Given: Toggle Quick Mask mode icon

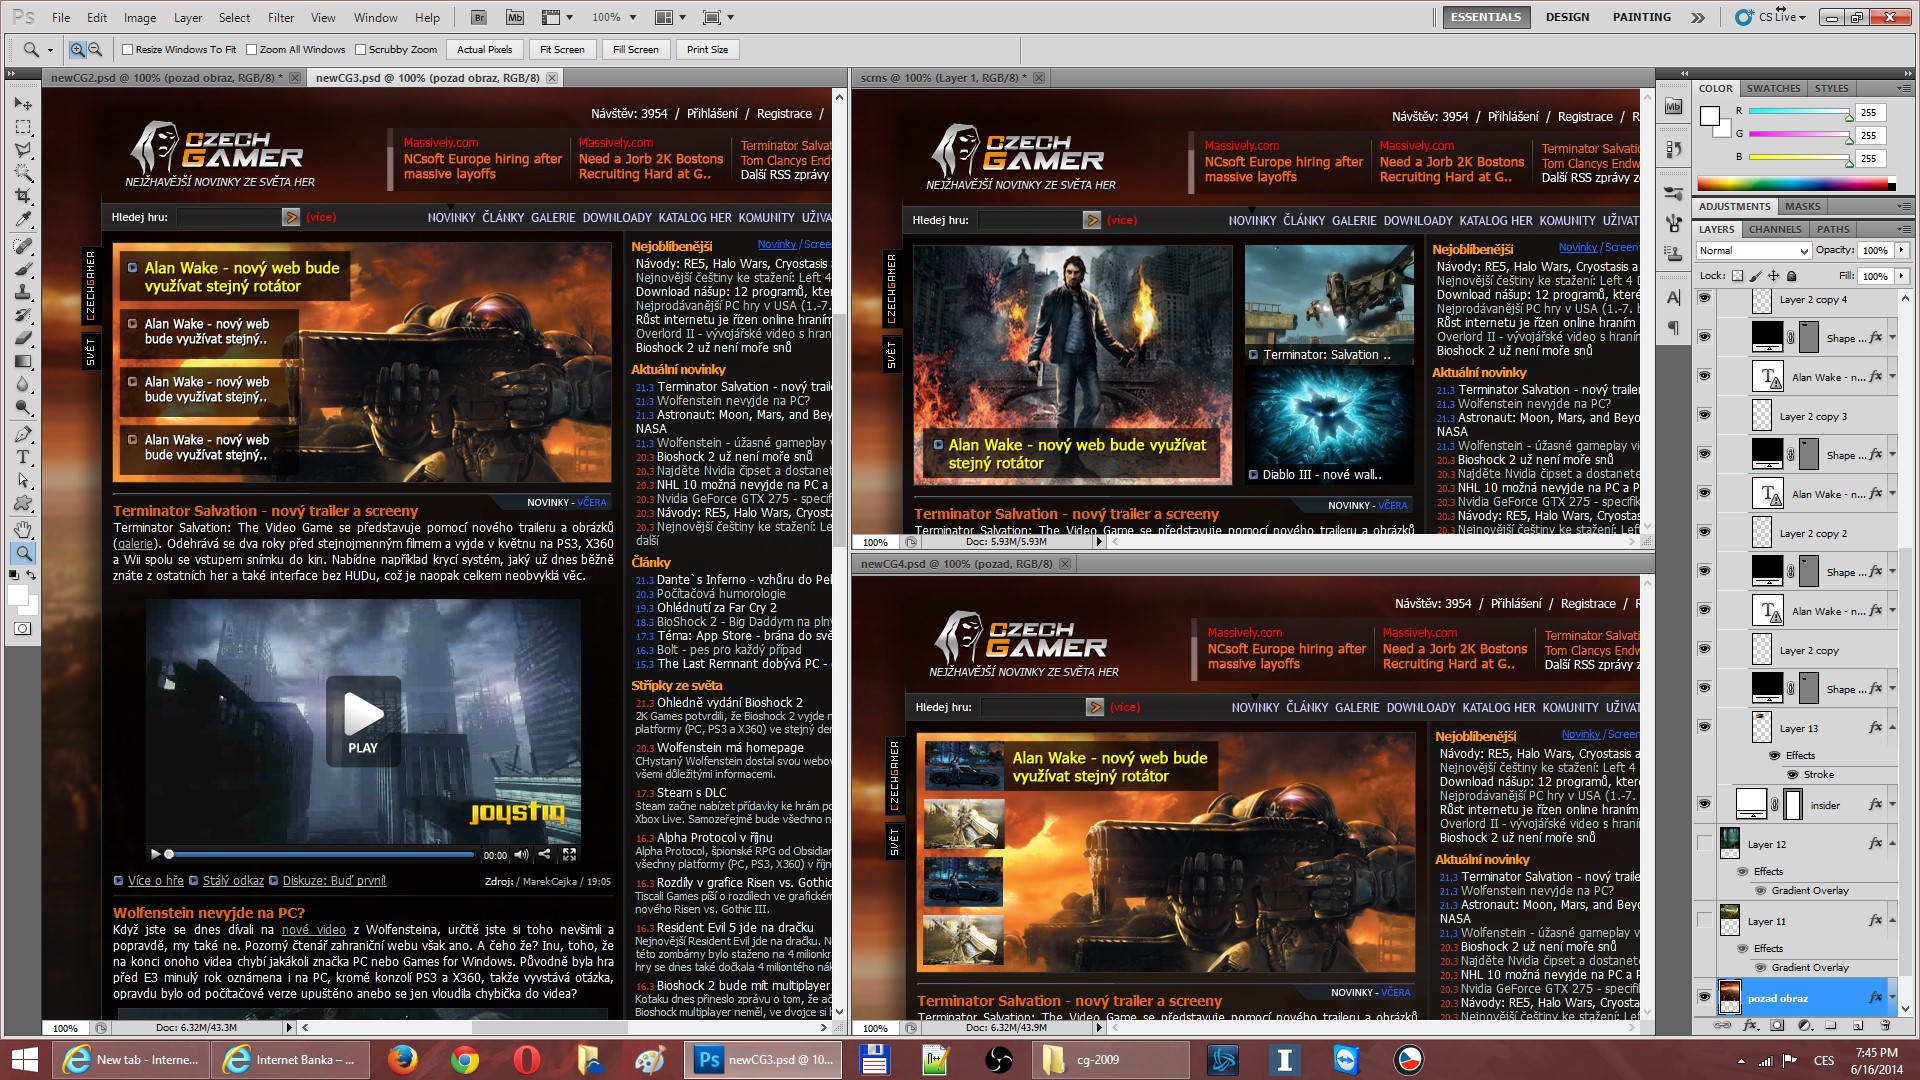Looking at the screenshot, I should 23,629.
